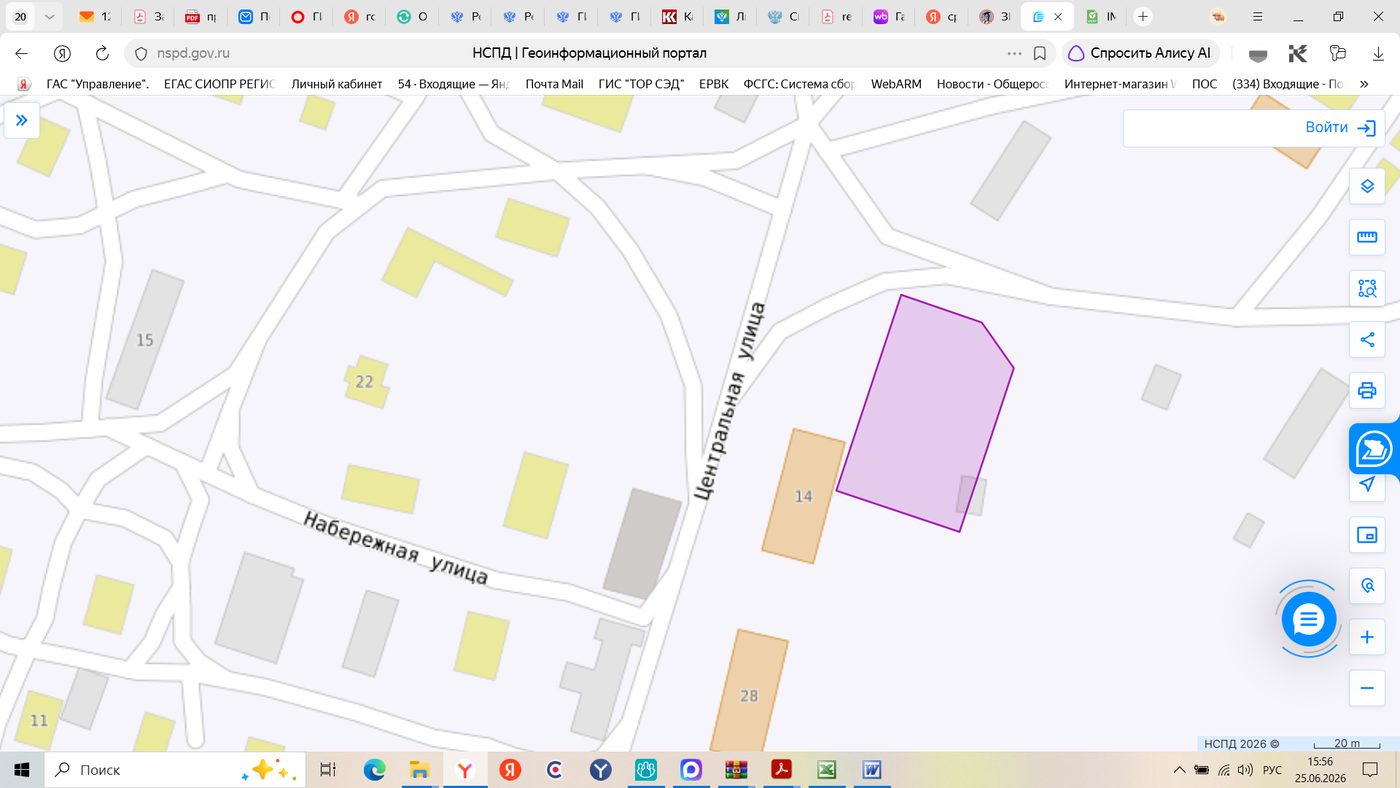Zoom in with the plus button
Screen dimensions: 1400x788
coord(1367,637)
